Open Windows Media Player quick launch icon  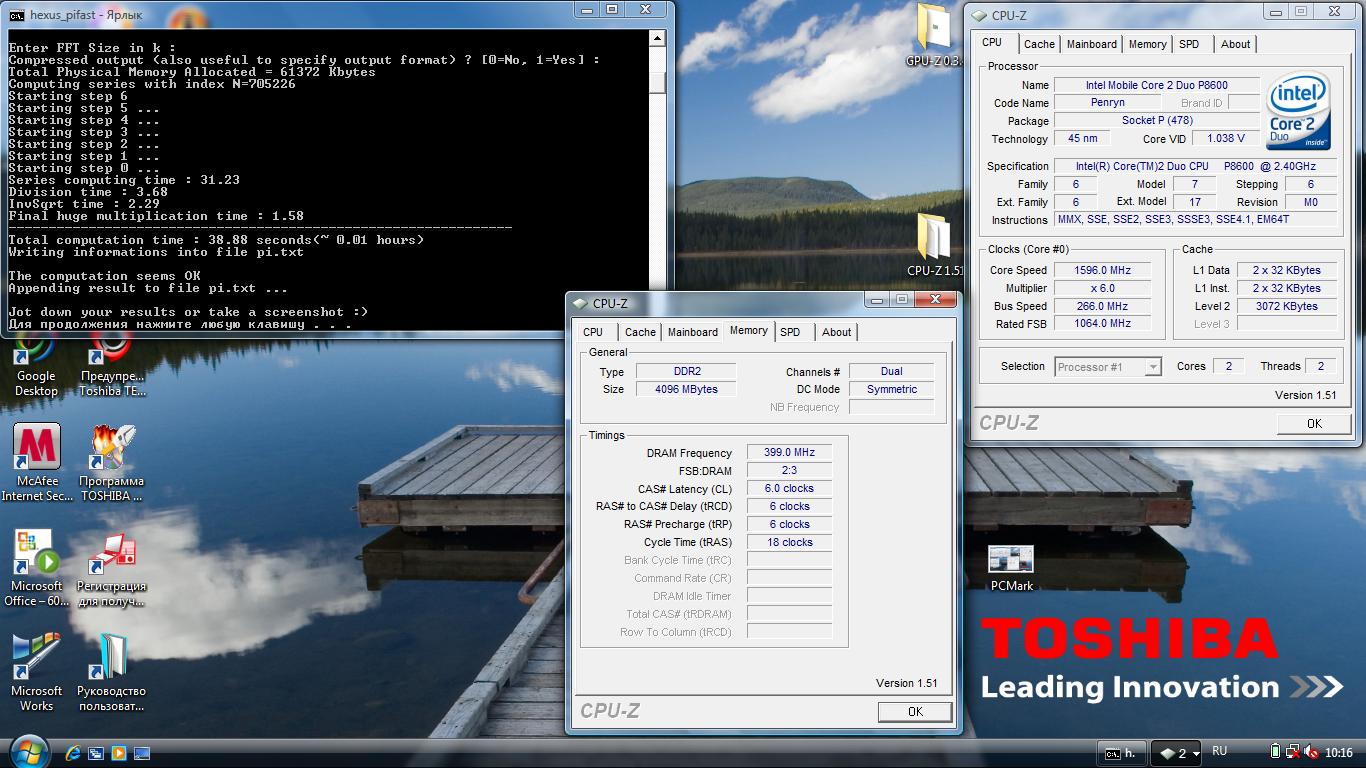pyautogui.click(x=119, y=753)
